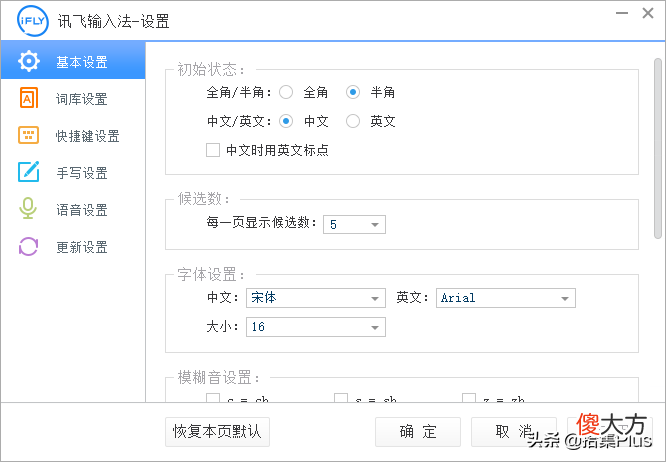This screenshot has width=666, height=462.
Task: Open 手写设置 via its pencil icon
Action: pos(29,172)
